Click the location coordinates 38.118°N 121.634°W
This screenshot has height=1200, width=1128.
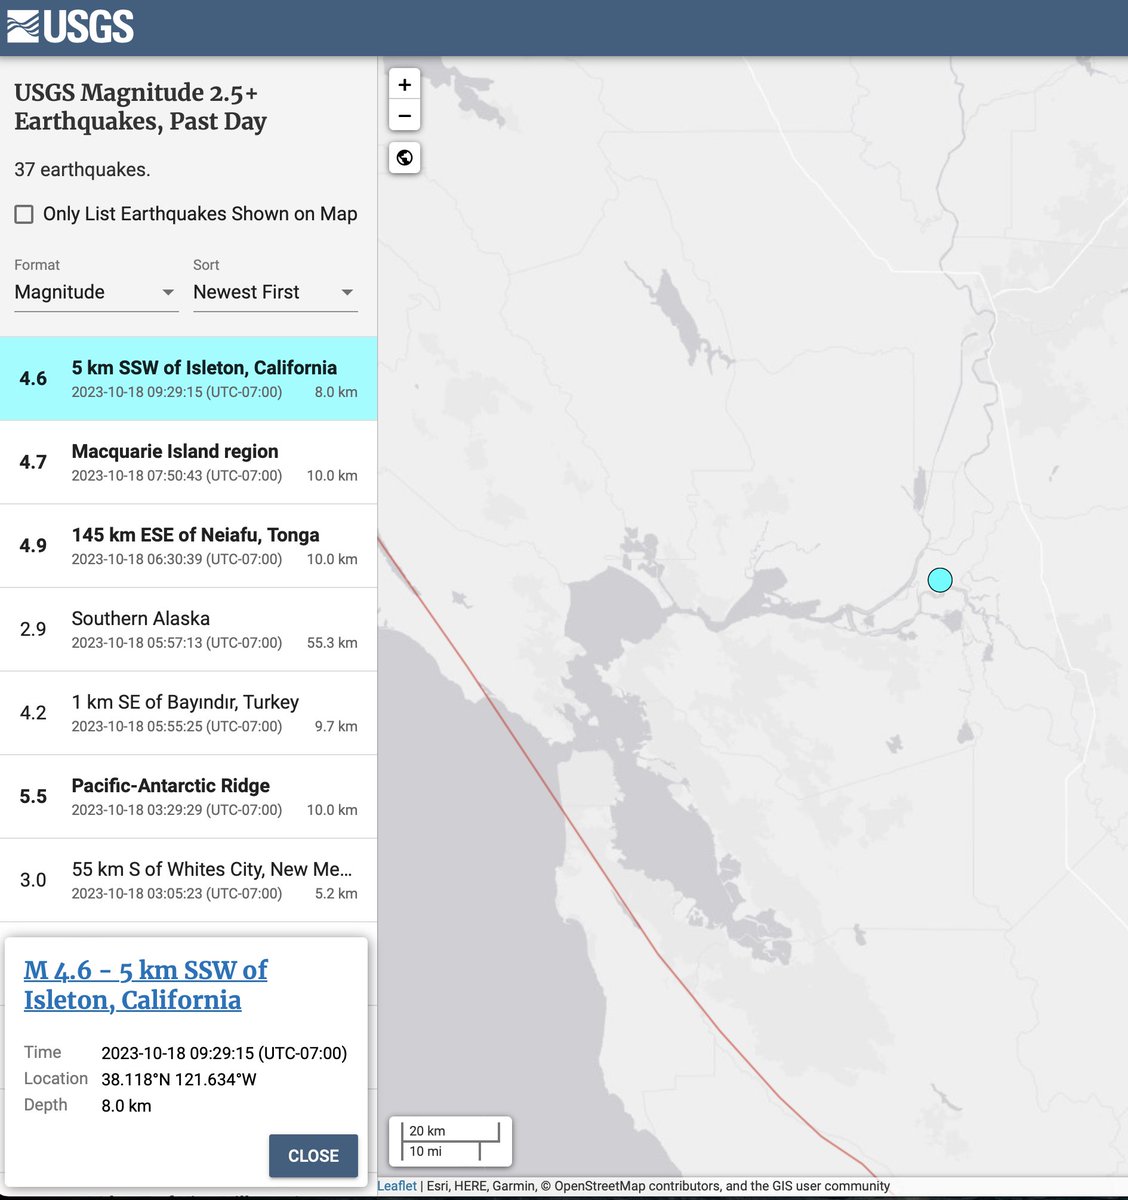[x=179, y=1079]
